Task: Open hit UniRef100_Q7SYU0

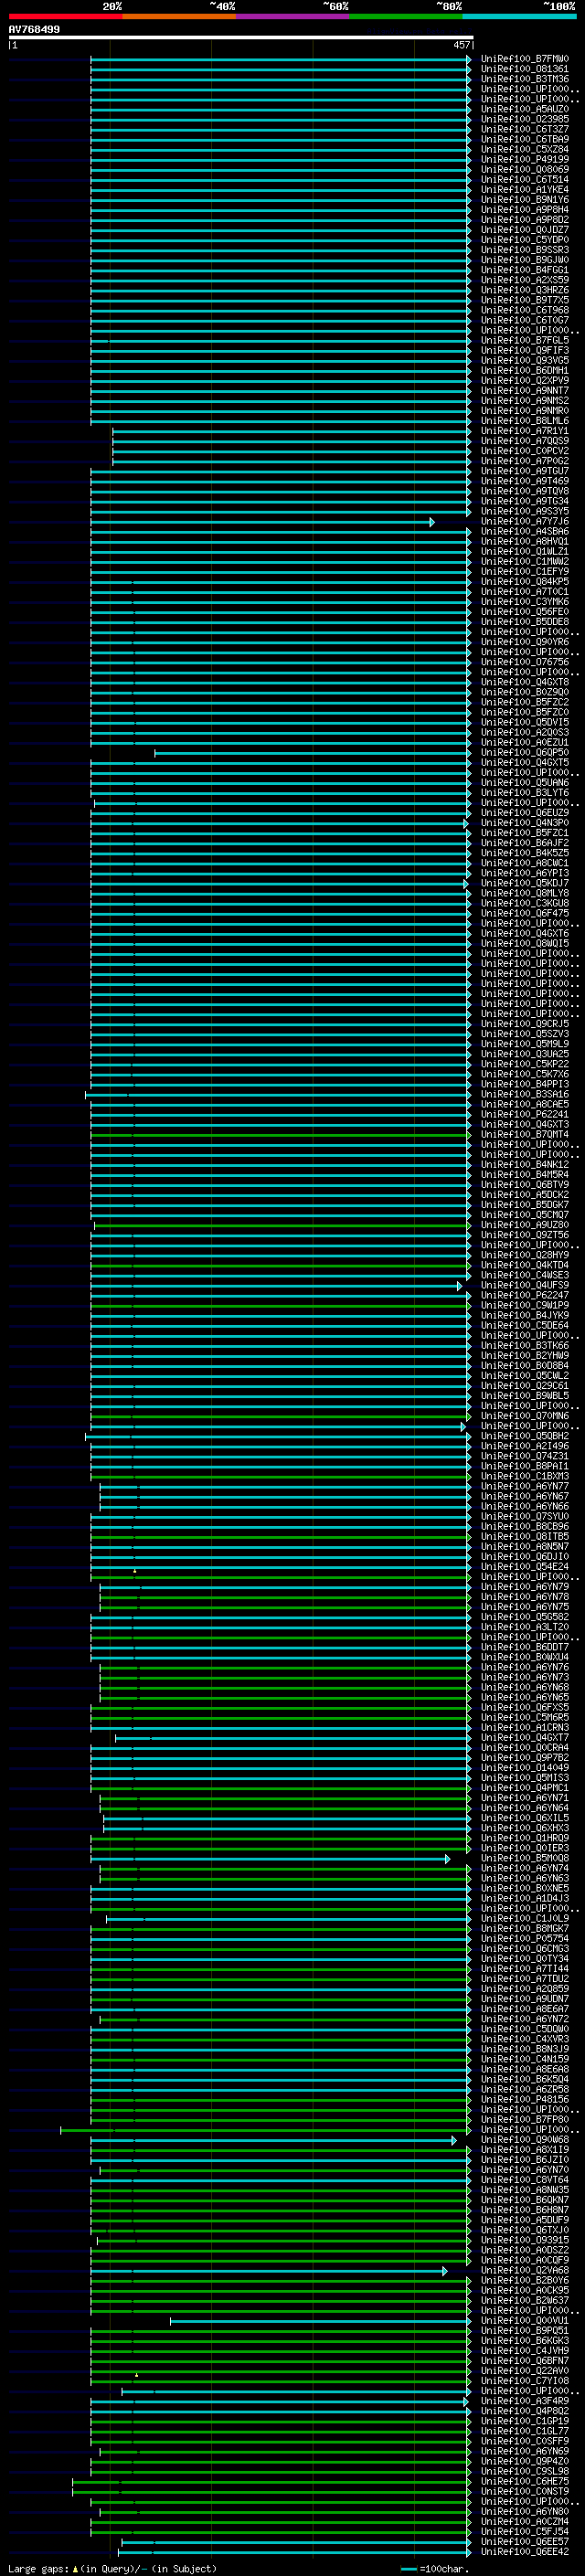Action: tap(525, 1516)
